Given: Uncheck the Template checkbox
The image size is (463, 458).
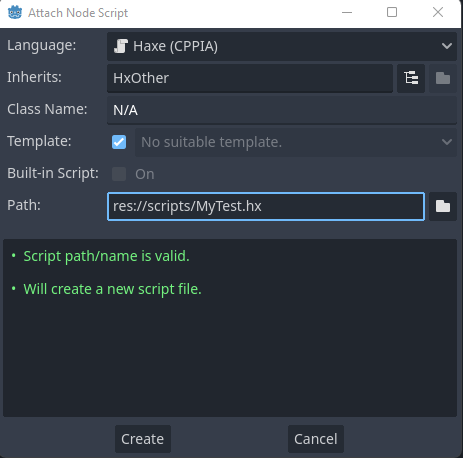Looking at the screenshot, I should coord(119,142).
